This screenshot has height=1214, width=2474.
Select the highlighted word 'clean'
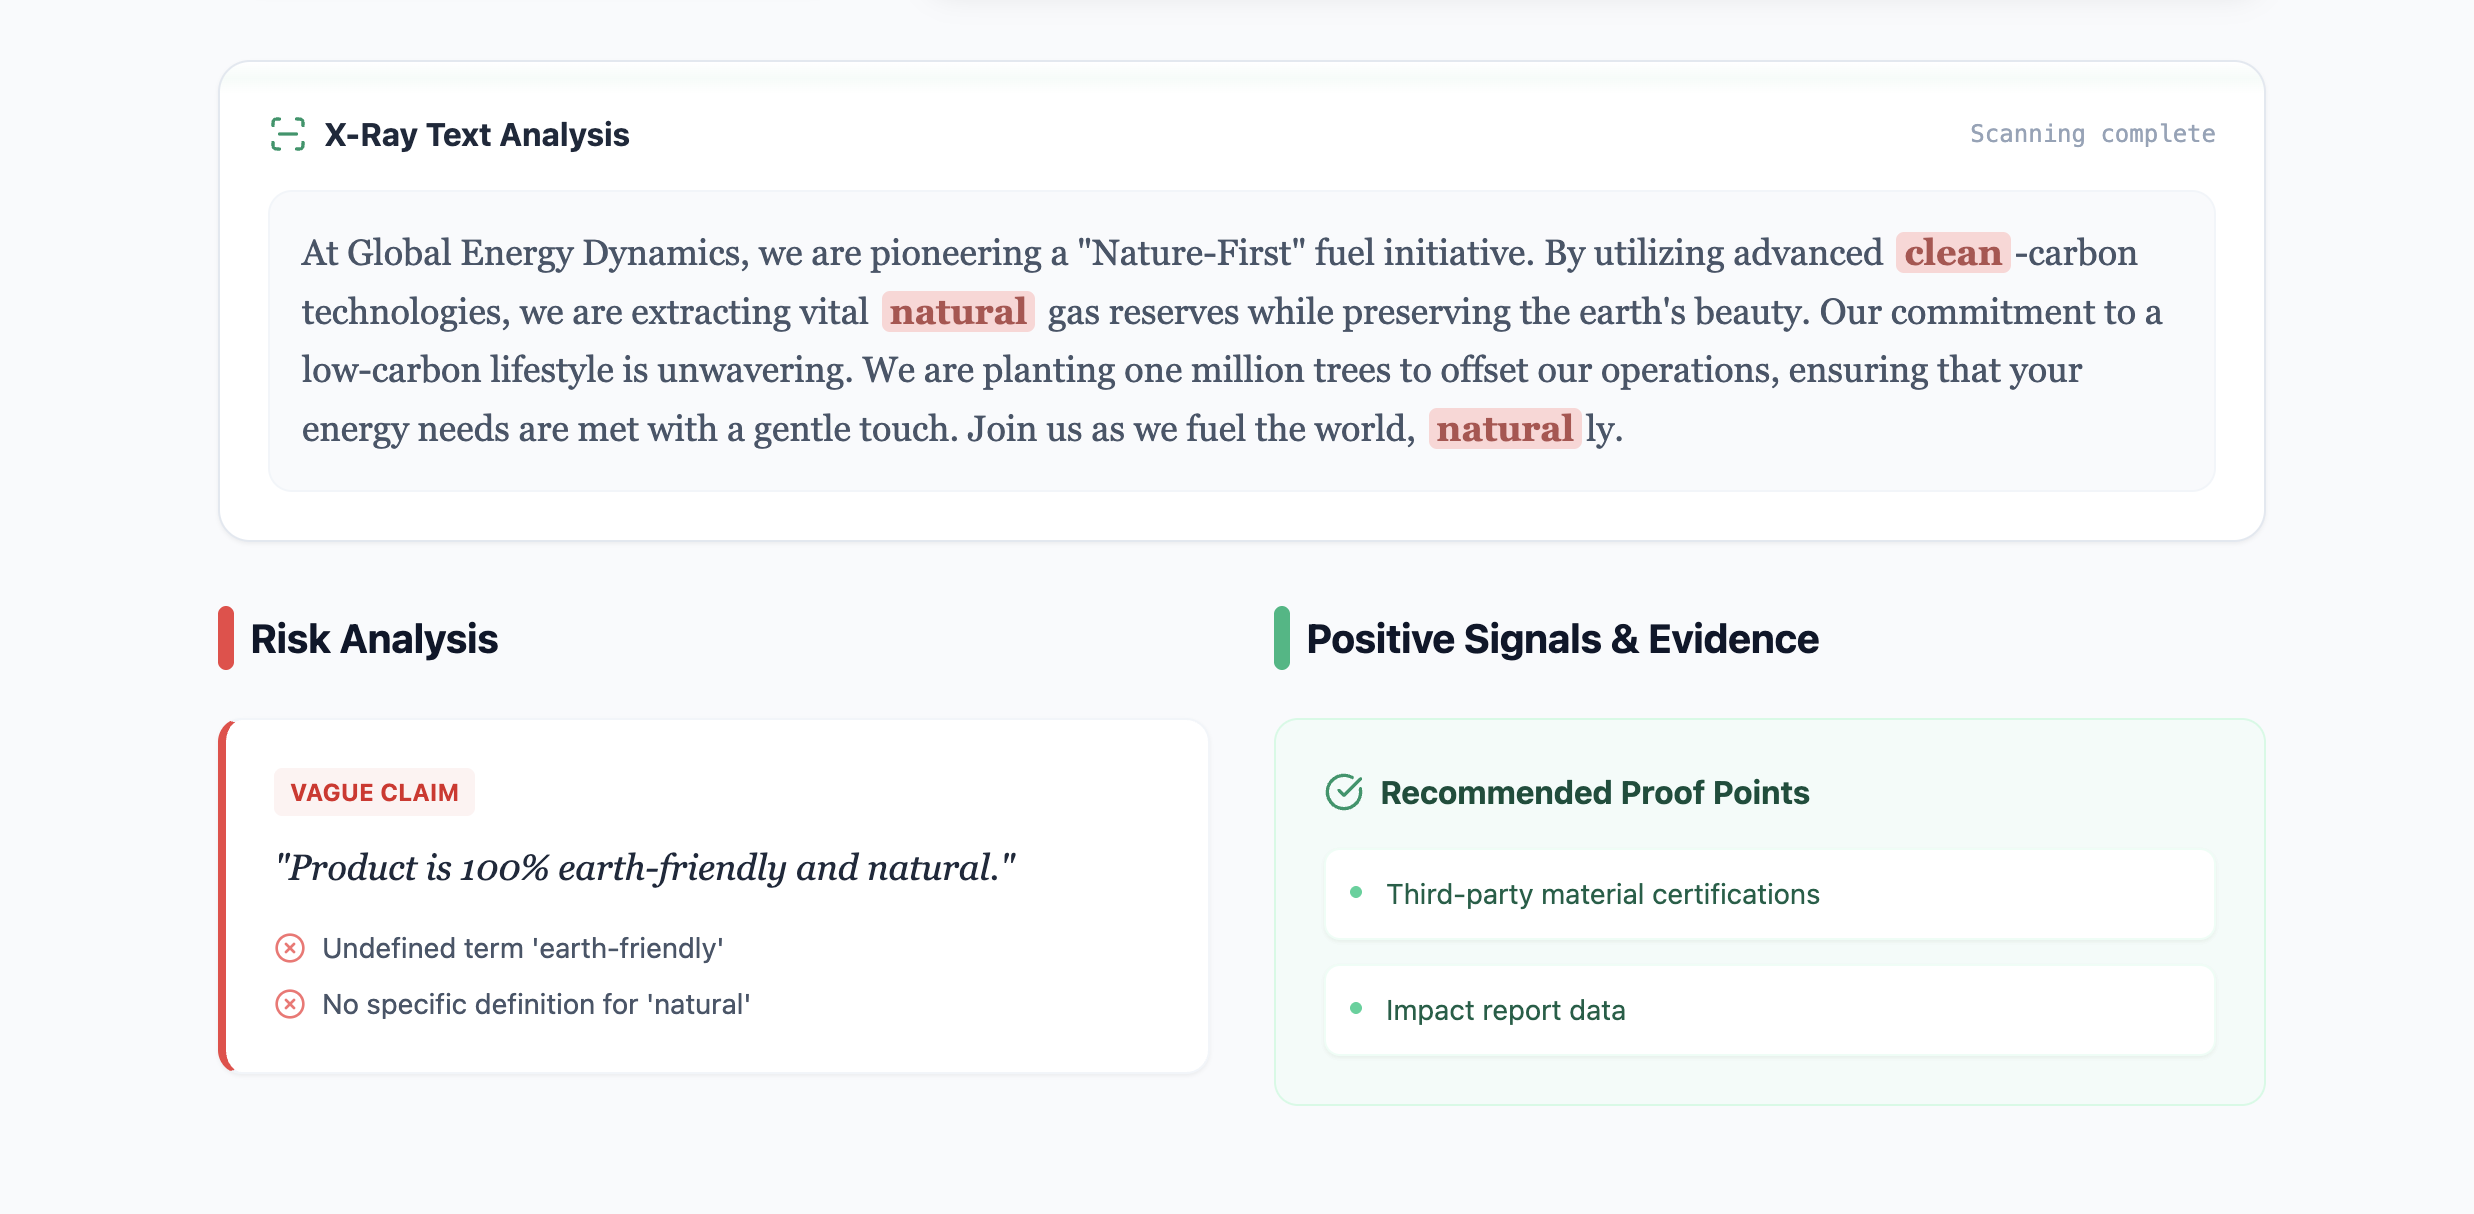(1952, 253)
